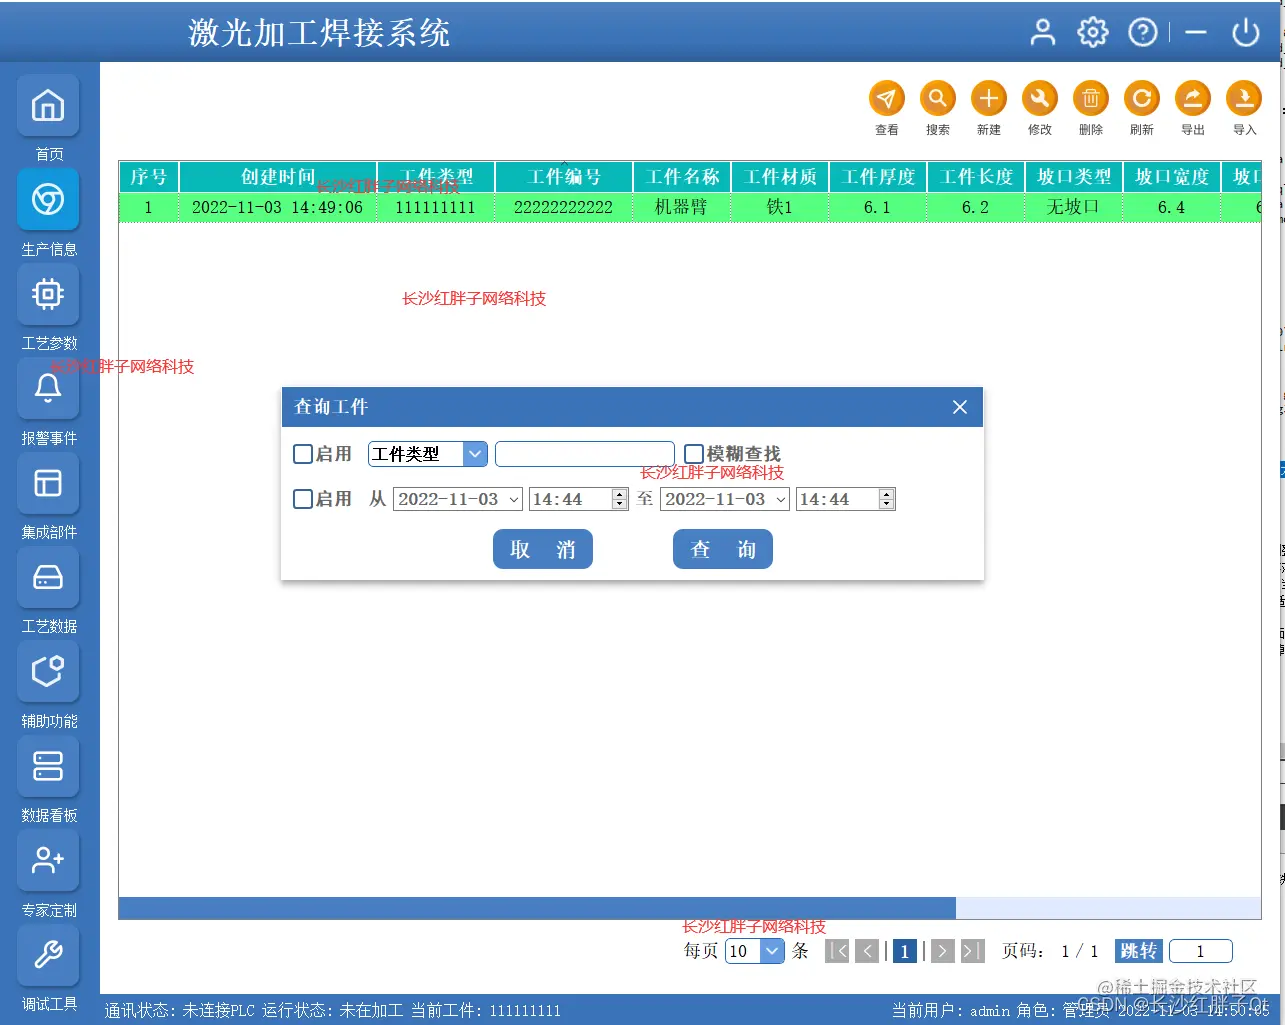Image resolution: width=1285 pixels, height=1025 pixels.
Task: Click the page jump input box
Action: coord(1200,951)
